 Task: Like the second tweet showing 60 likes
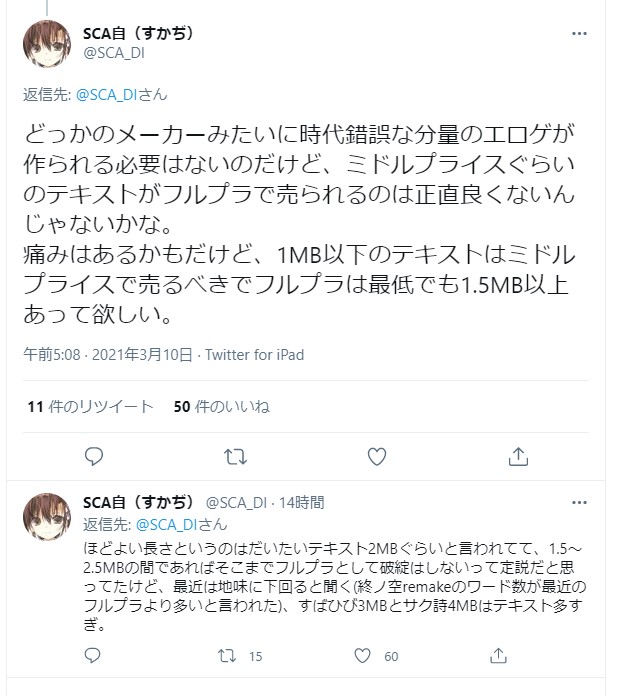[x=362, y=656]
